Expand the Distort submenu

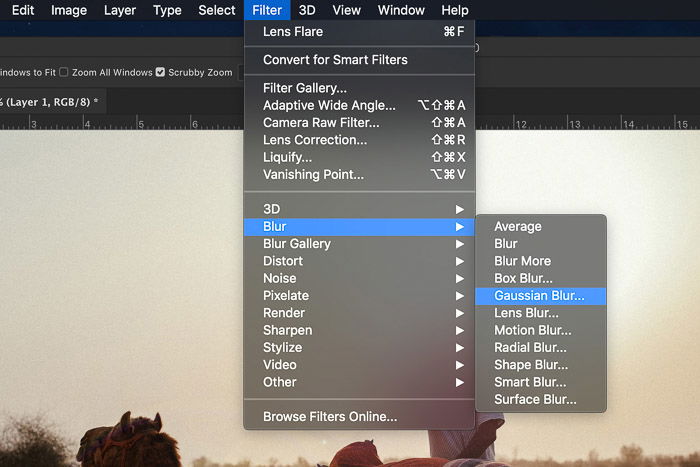click(359, 261)
